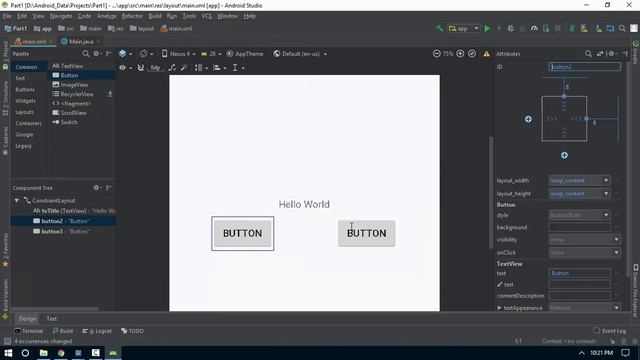
Task: Open Component Tree gear settings
Action: pos(96,188)
